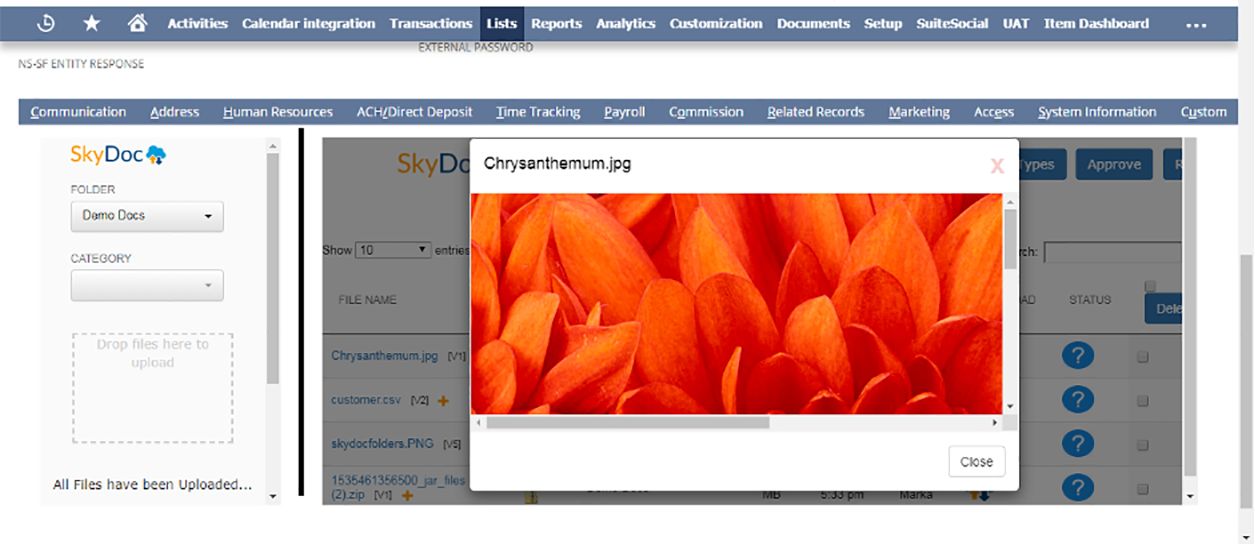
Task: Click the SkyDoc sidebar vertical scrollbar
Action: coord(274,270)
